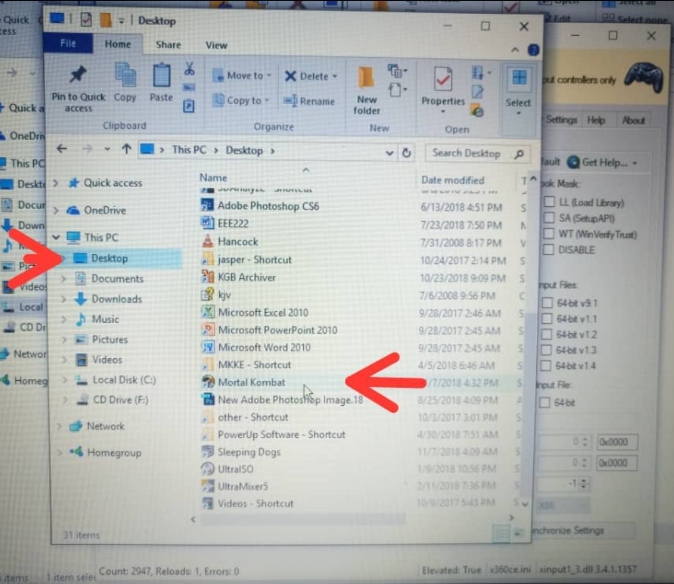674x584 pixels.
Task: Open the File menu tab
Action: (68, 43)
